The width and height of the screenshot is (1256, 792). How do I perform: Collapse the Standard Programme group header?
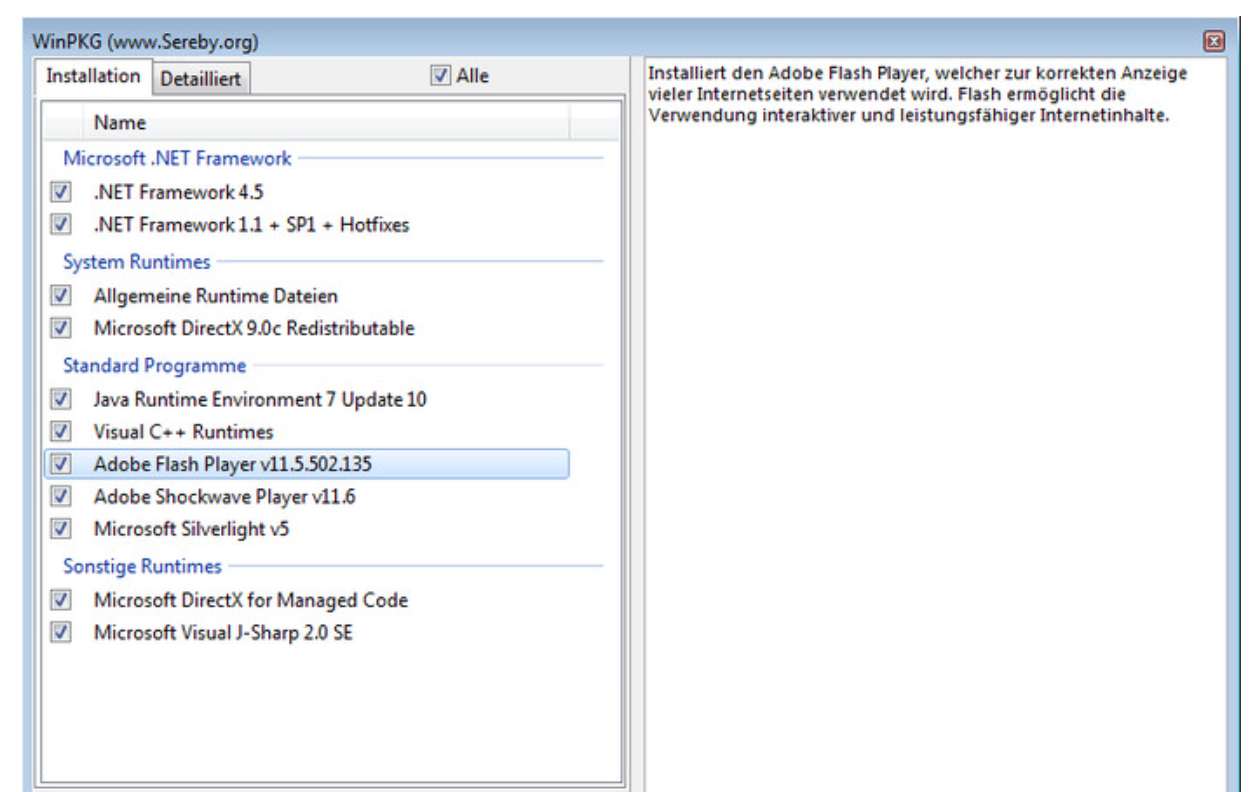154,366
